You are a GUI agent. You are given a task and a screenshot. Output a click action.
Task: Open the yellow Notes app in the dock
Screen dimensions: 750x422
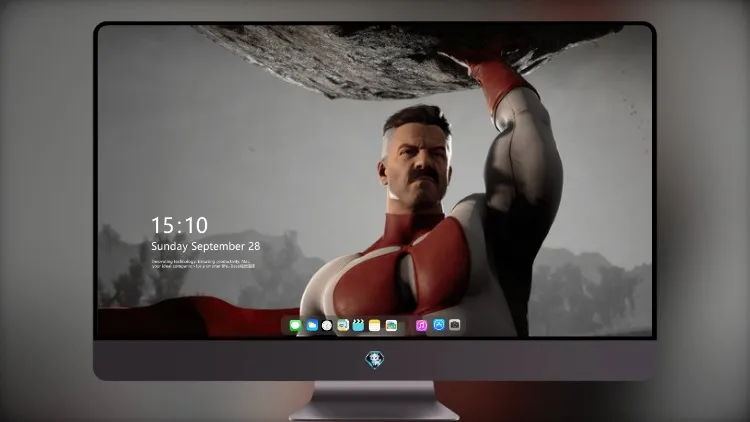pos(375,325)
